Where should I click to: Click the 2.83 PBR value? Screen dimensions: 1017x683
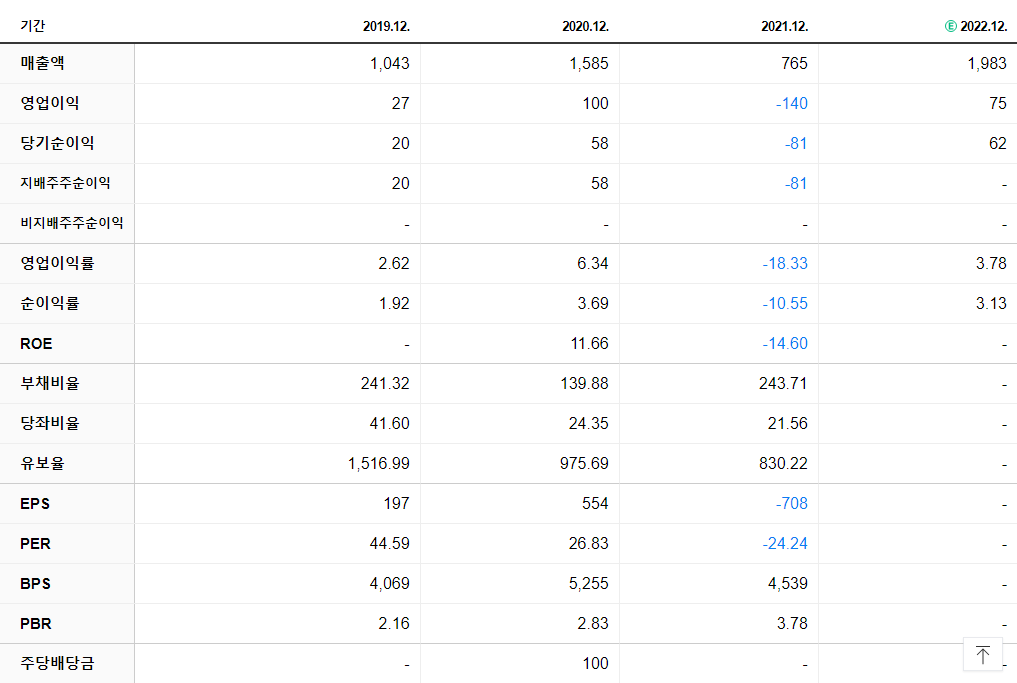592,624
